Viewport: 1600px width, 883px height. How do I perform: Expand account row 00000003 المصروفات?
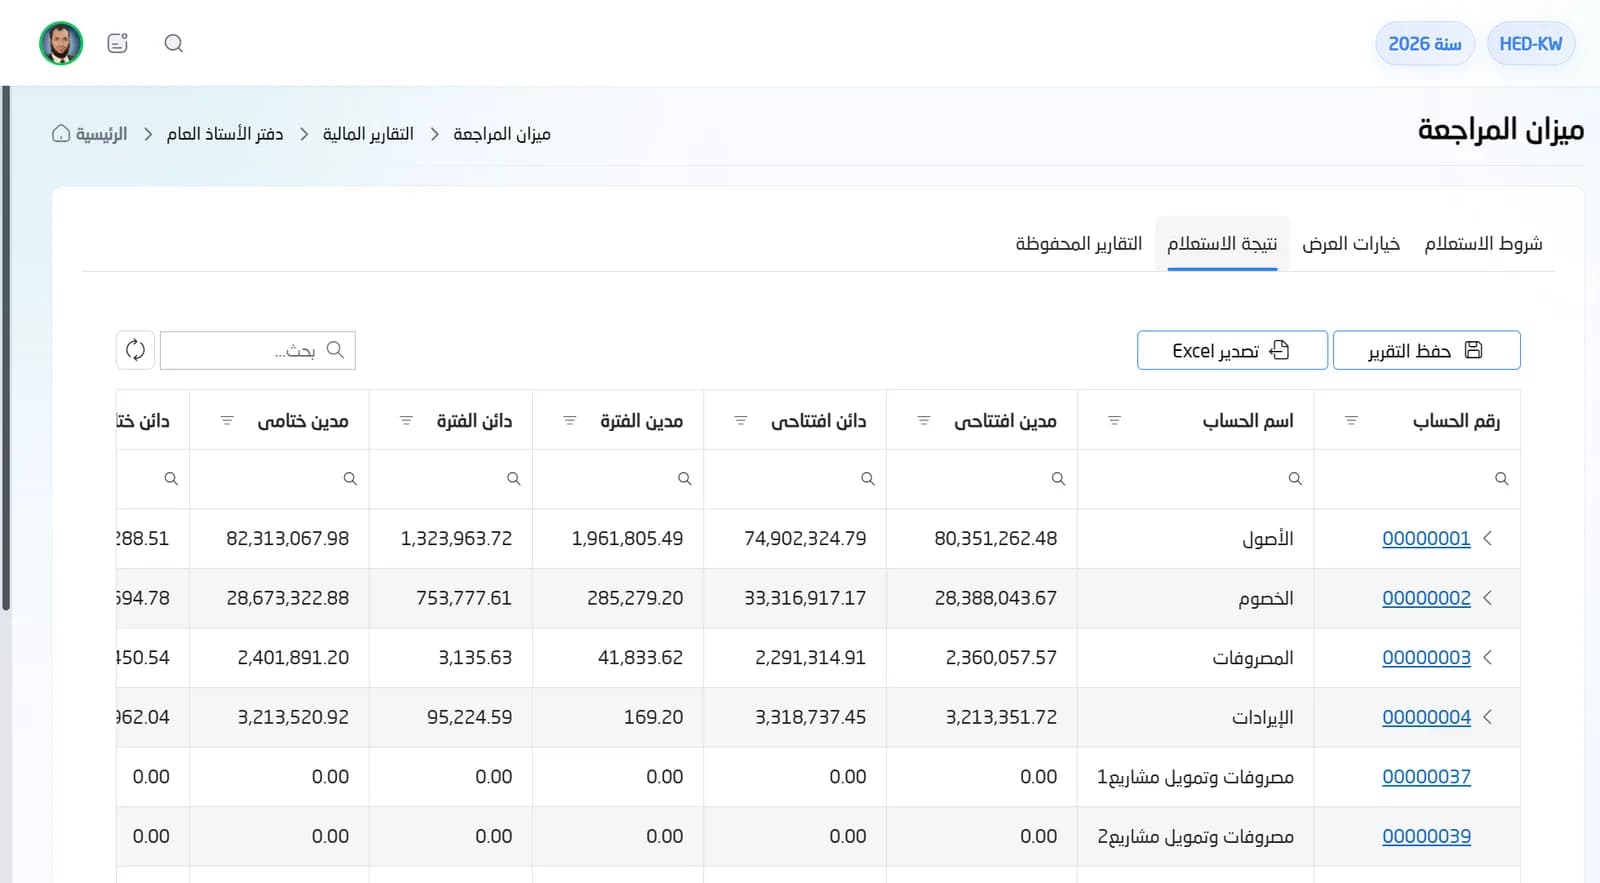[1488, 657]
